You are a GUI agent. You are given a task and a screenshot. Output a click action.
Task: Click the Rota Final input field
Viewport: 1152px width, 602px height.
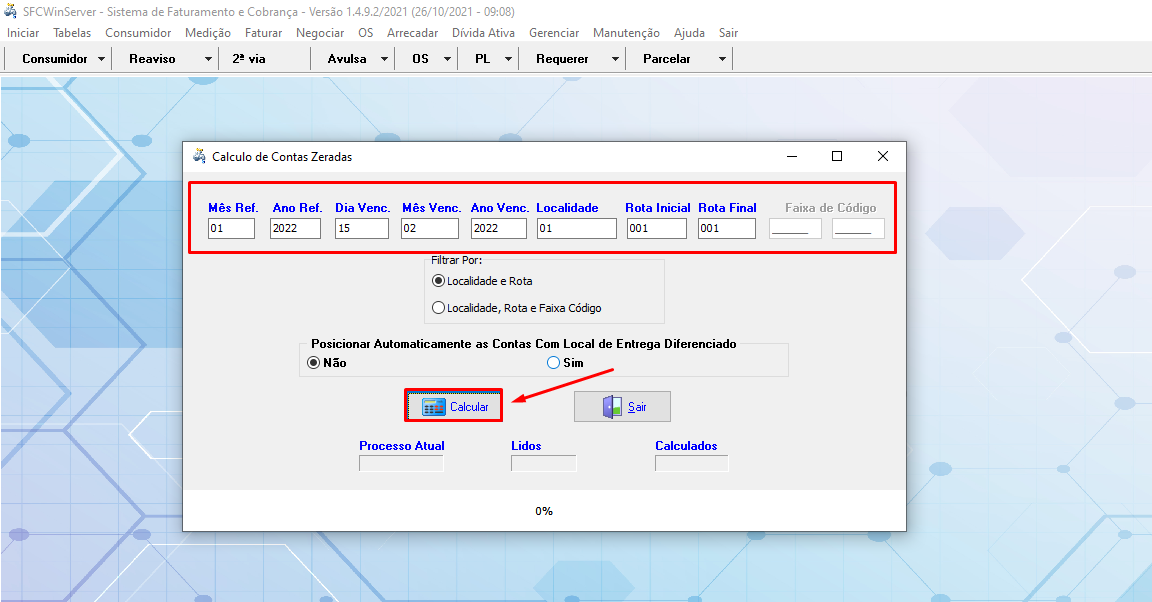tap(726, 229)
